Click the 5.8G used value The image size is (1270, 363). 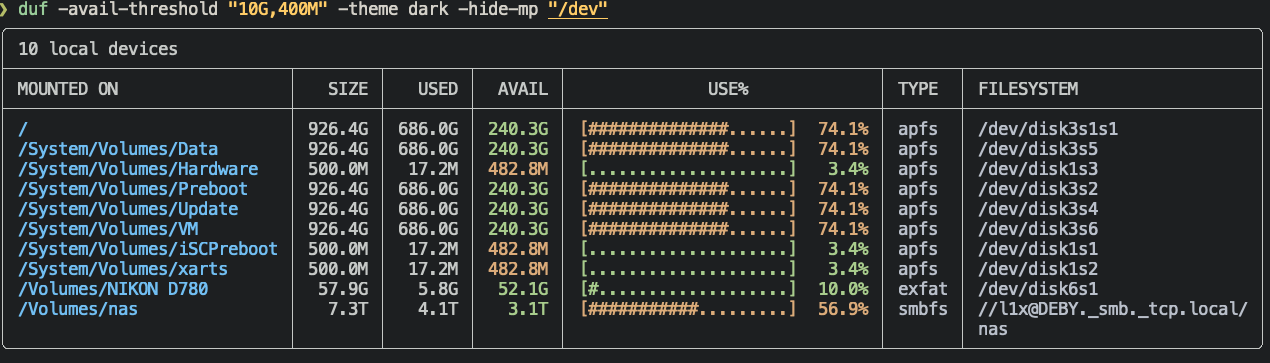pyautogui.click(x=438, y=289)
